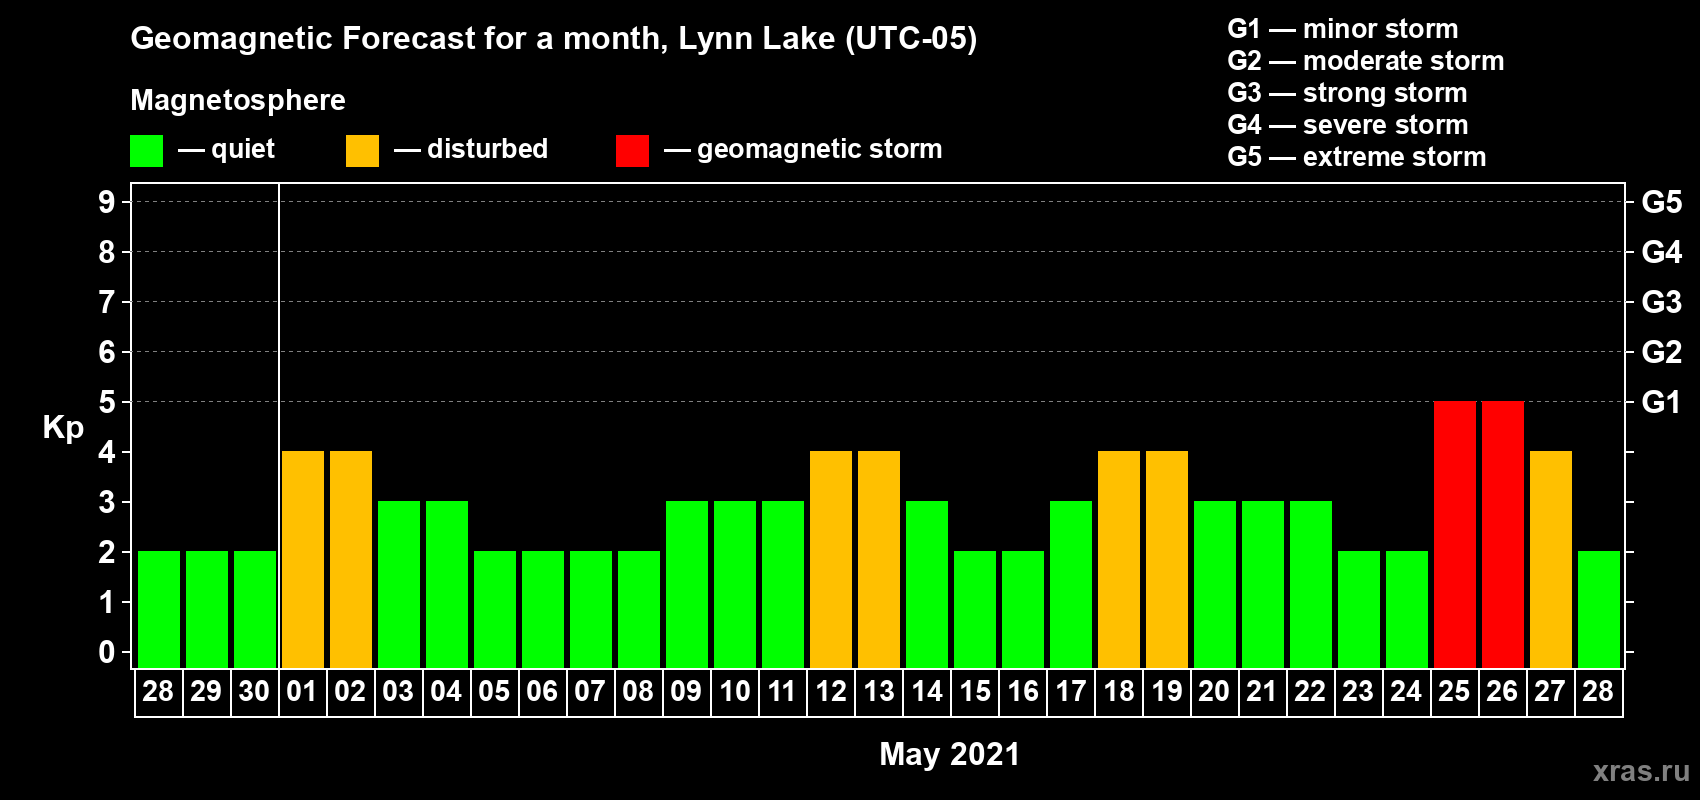Click the 'G3' label on right axis
This screenshot has height=800, width=1700.
pos(1661,302)
